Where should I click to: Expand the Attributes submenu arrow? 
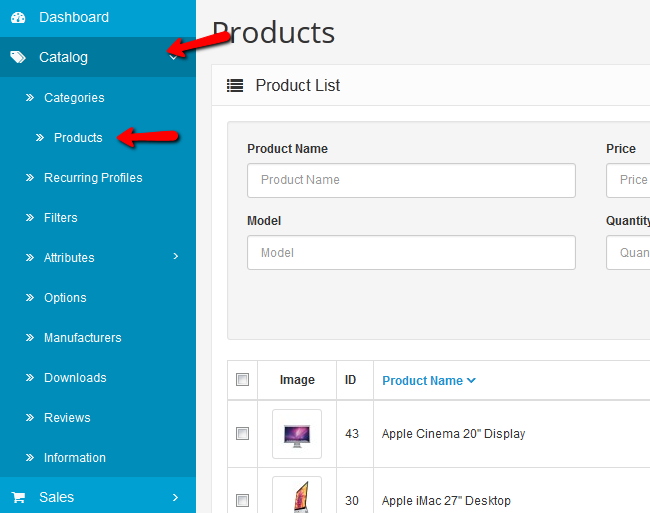(x=176, y=257)
